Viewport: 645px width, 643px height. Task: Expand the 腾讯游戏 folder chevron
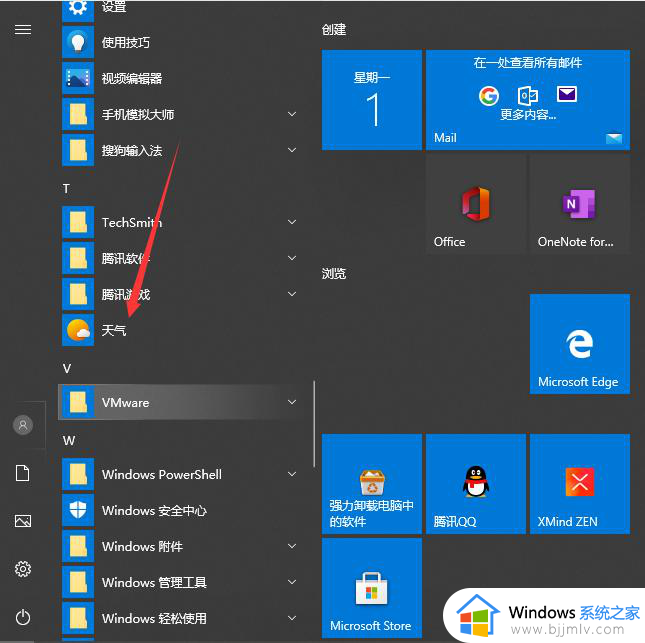[292, 294]
